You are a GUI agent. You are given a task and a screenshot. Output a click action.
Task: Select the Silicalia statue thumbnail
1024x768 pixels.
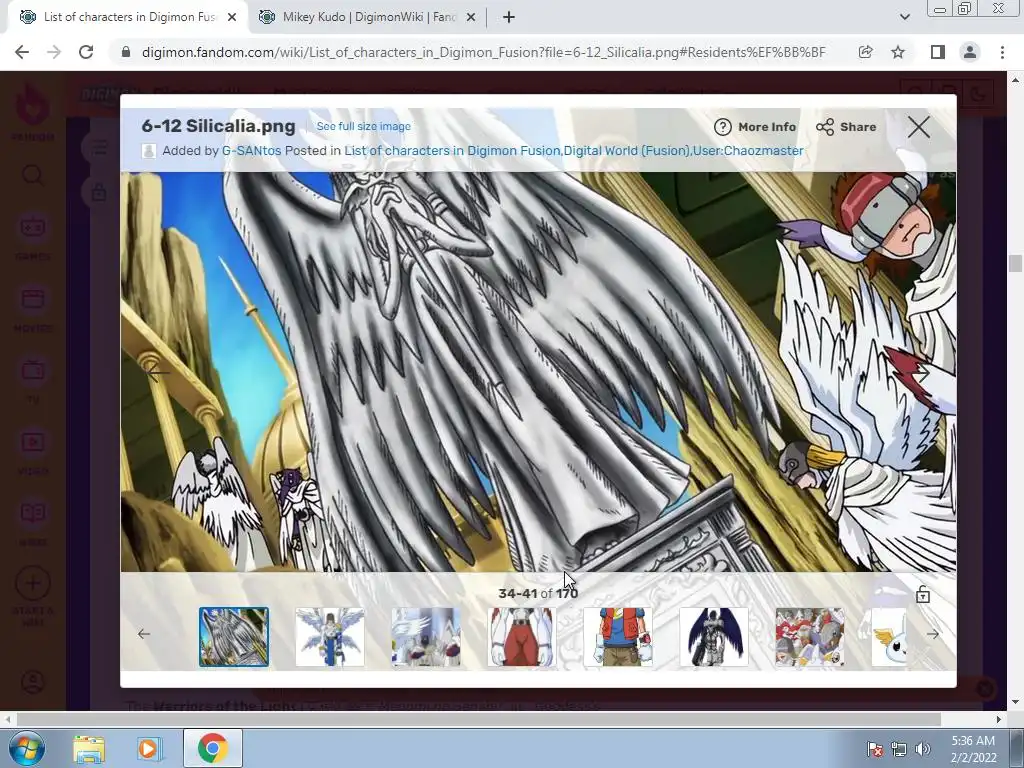(234, 637)
